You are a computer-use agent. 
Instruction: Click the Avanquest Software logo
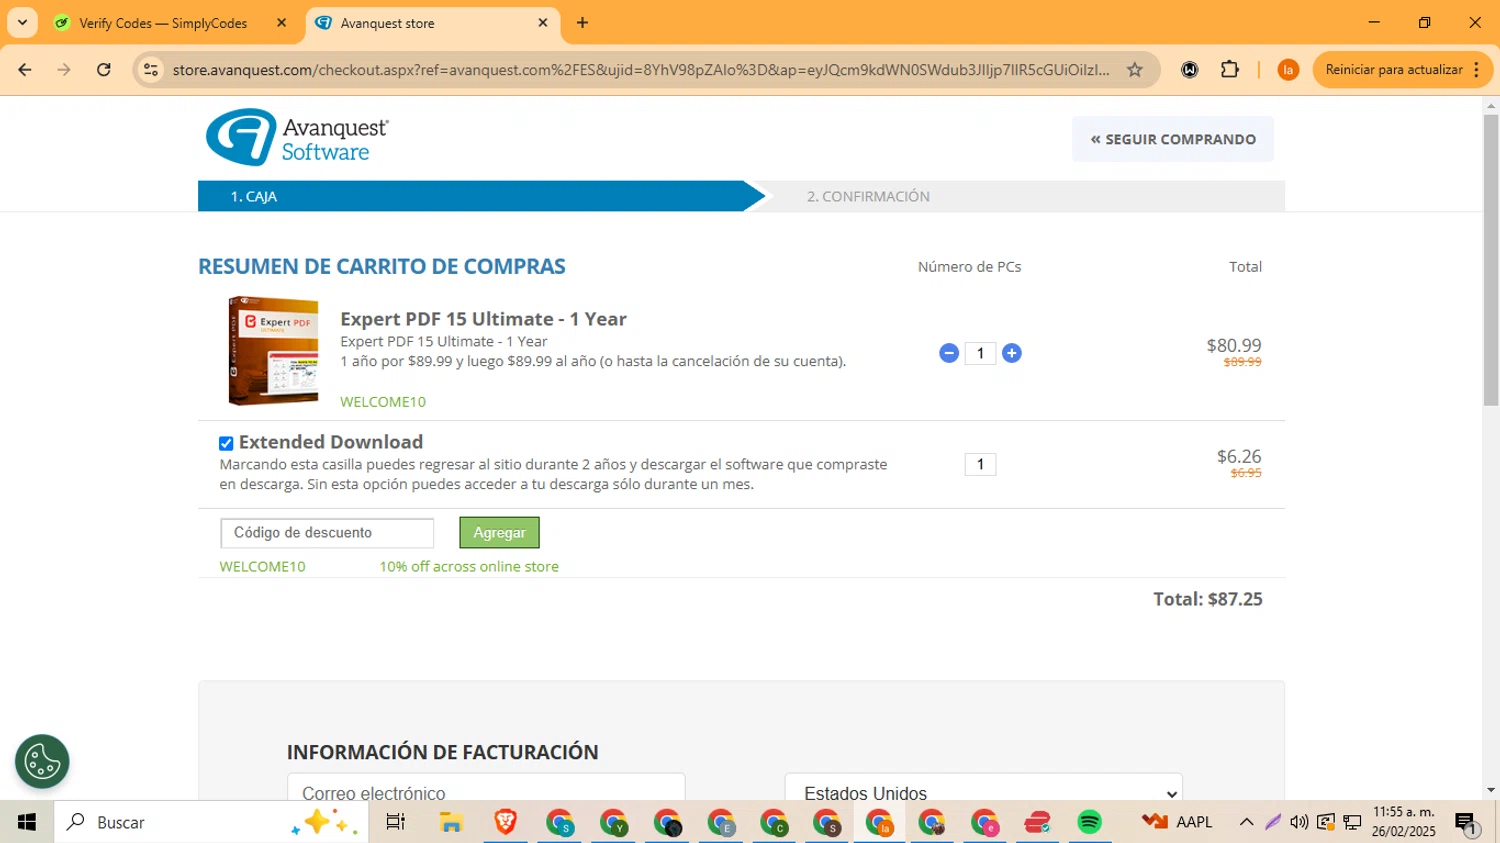click(x=297, y=137)
